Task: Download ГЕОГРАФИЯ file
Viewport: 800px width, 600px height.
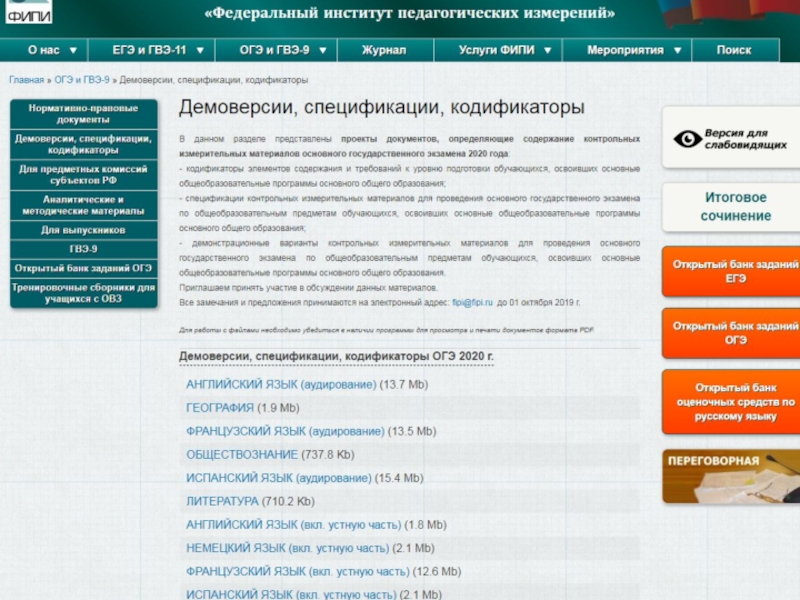Action: click(x=220, y=408)
